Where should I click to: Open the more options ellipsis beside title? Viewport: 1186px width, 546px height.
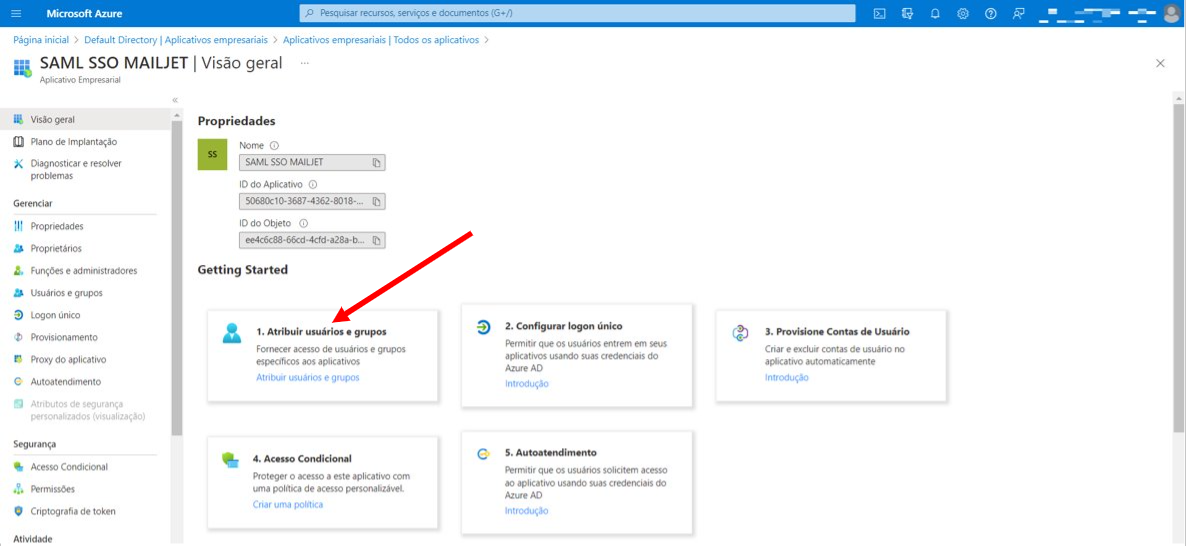[305, 64]
